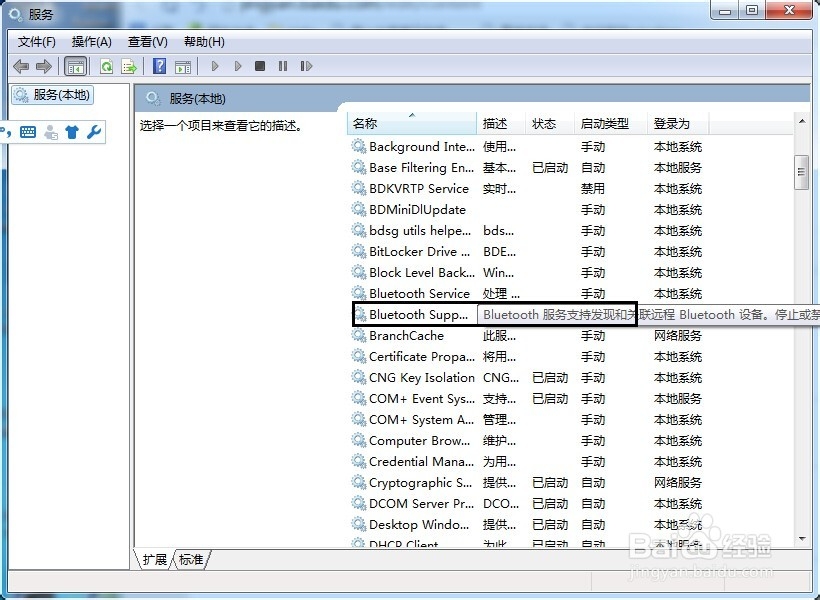The image size is (820, 600).
Task: Click the Restart Service icon
Action: 306,65
